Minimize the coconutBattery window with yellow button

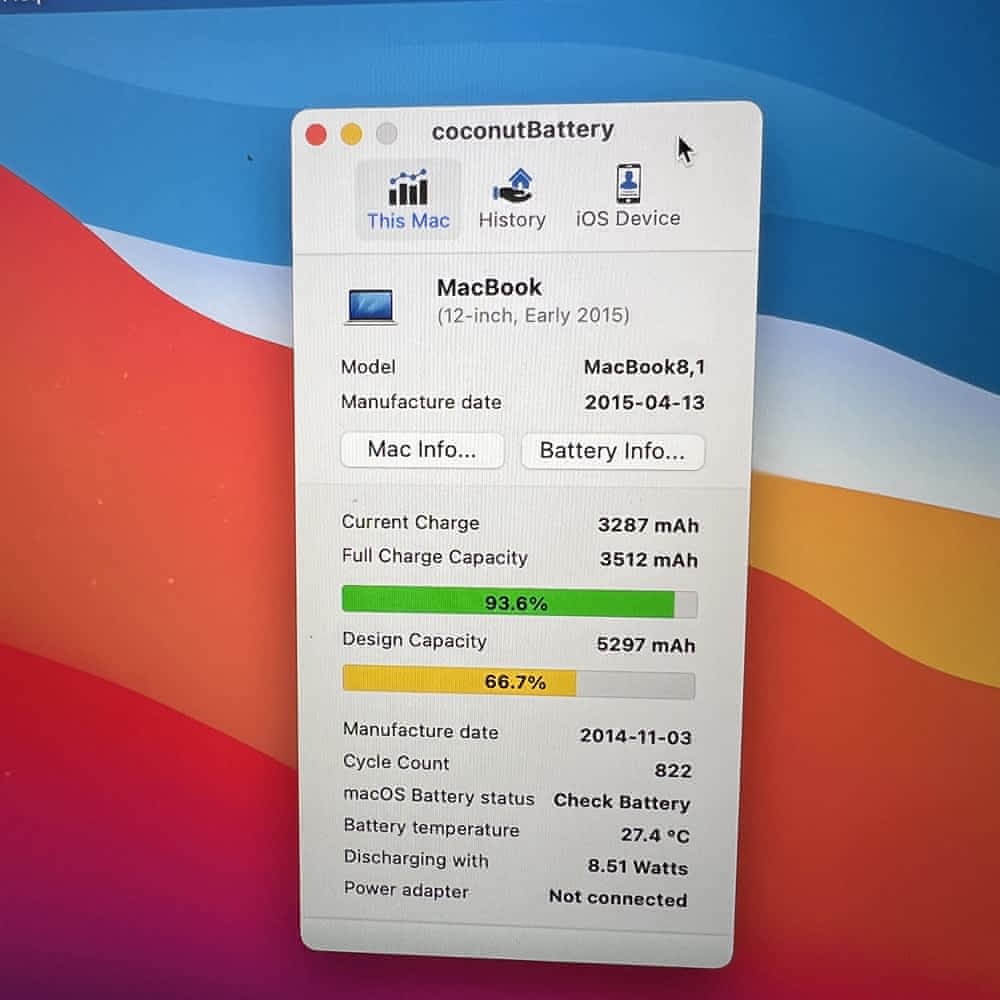tap(351, 135)
